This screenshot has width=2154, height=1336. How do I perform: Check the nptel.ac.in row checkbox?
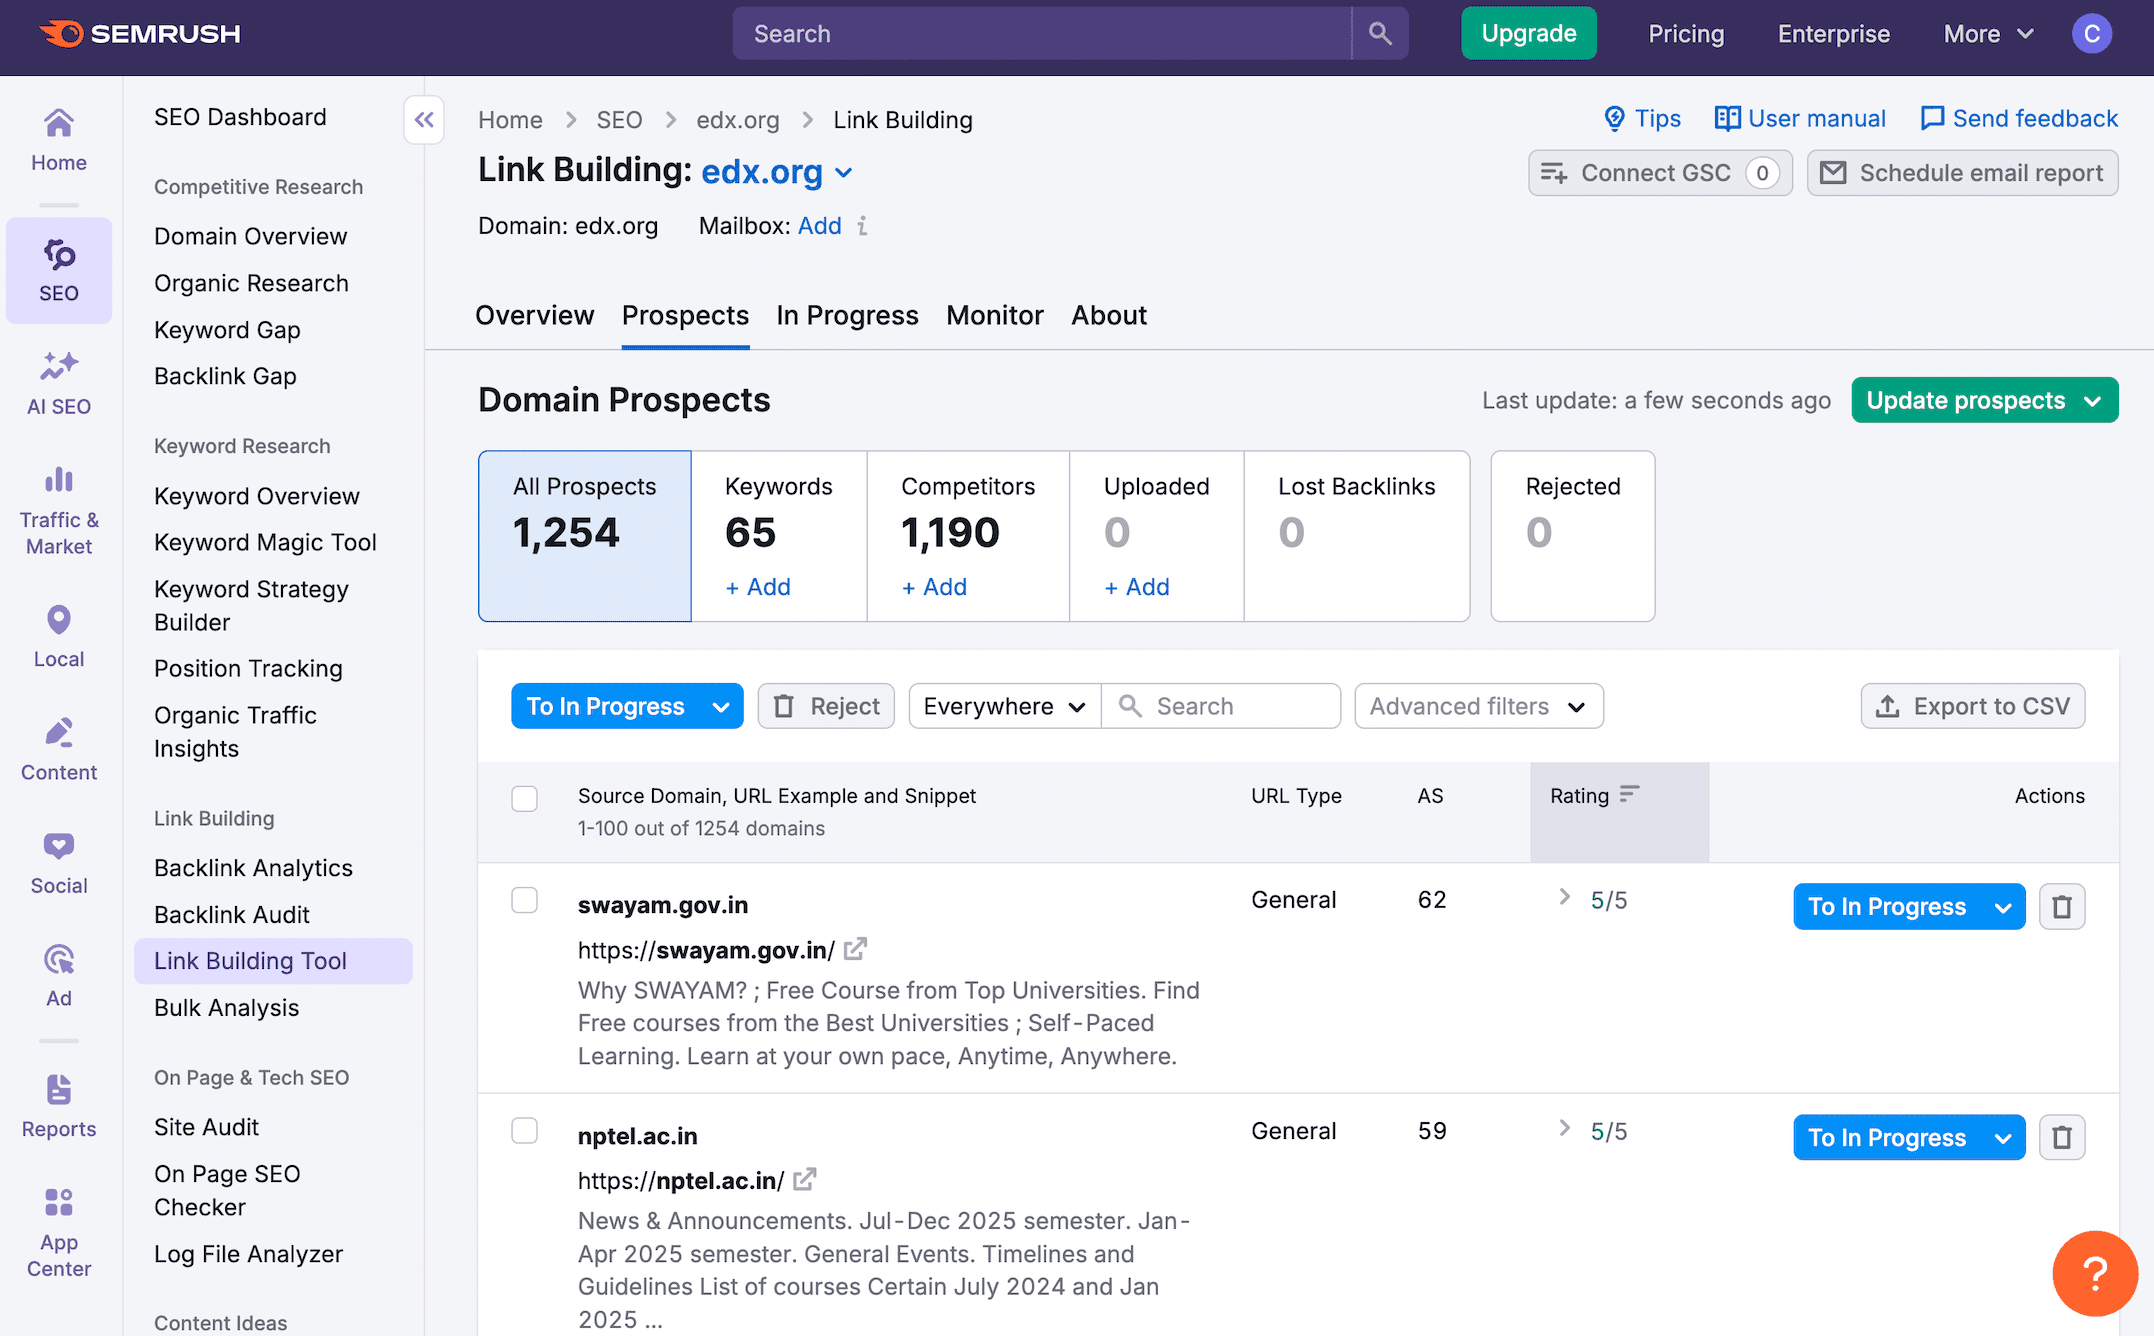pos(524,1131)
